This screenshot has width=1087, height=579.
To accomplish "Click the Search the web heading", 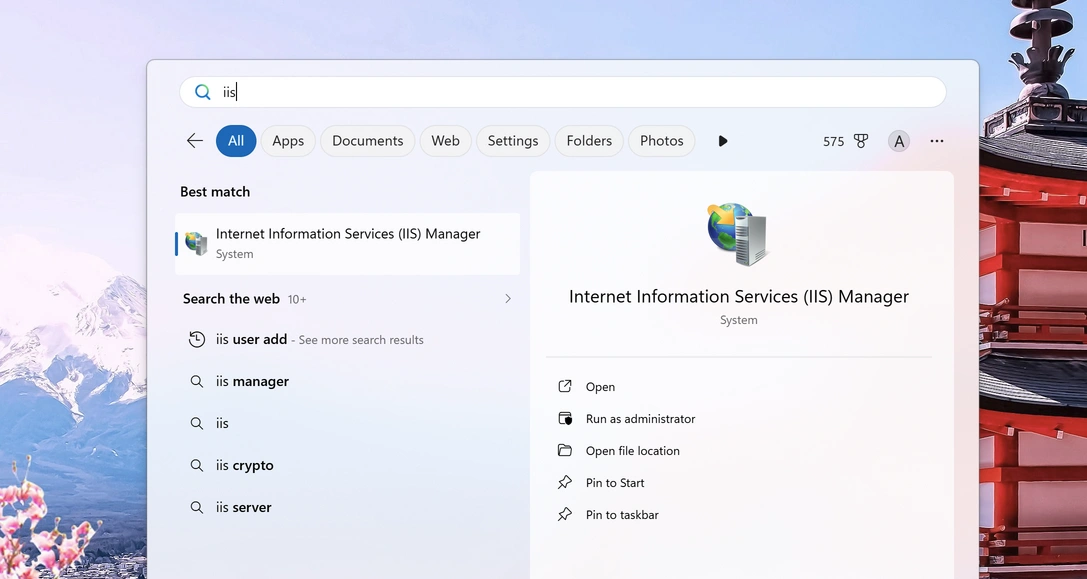I will pyautogui.click(x=231, y=299).
